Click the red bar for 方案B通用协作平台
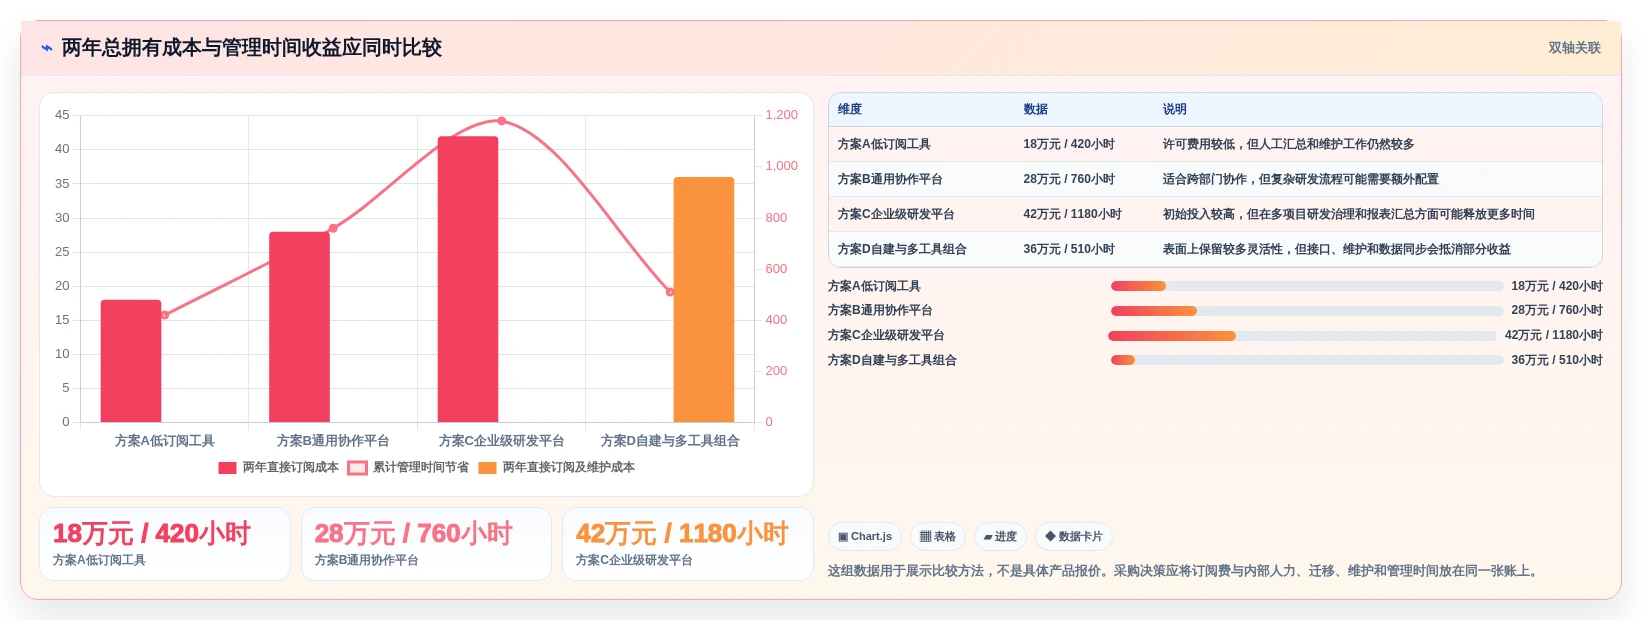1642x620 pixels. (x=299, y=327)
